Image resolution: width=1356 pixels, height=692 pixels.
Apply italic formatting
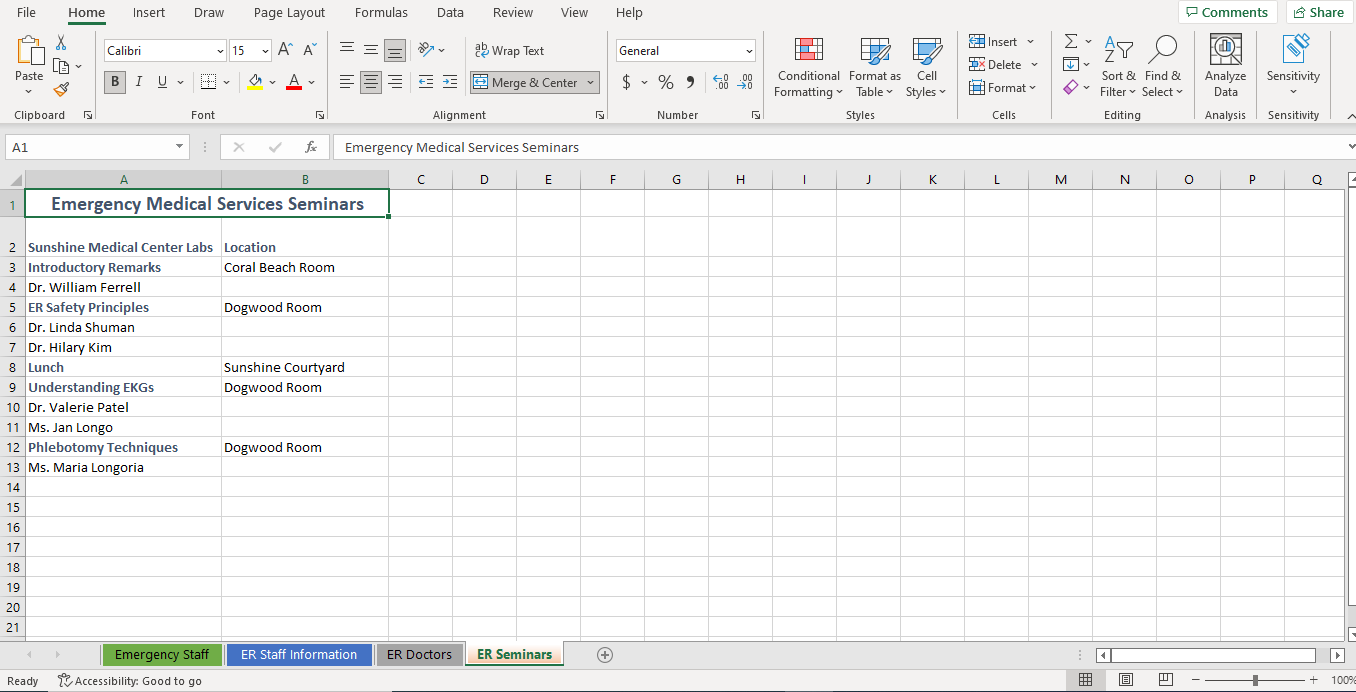tap(138, 82)
